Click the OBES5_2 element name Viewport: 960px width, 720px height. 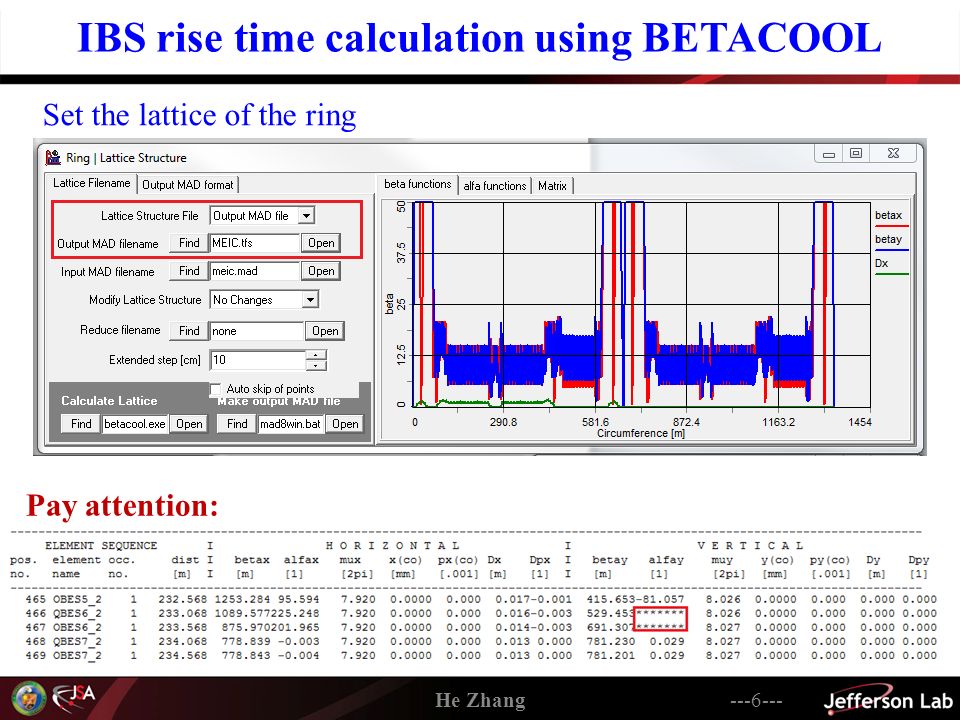(77, 599)
